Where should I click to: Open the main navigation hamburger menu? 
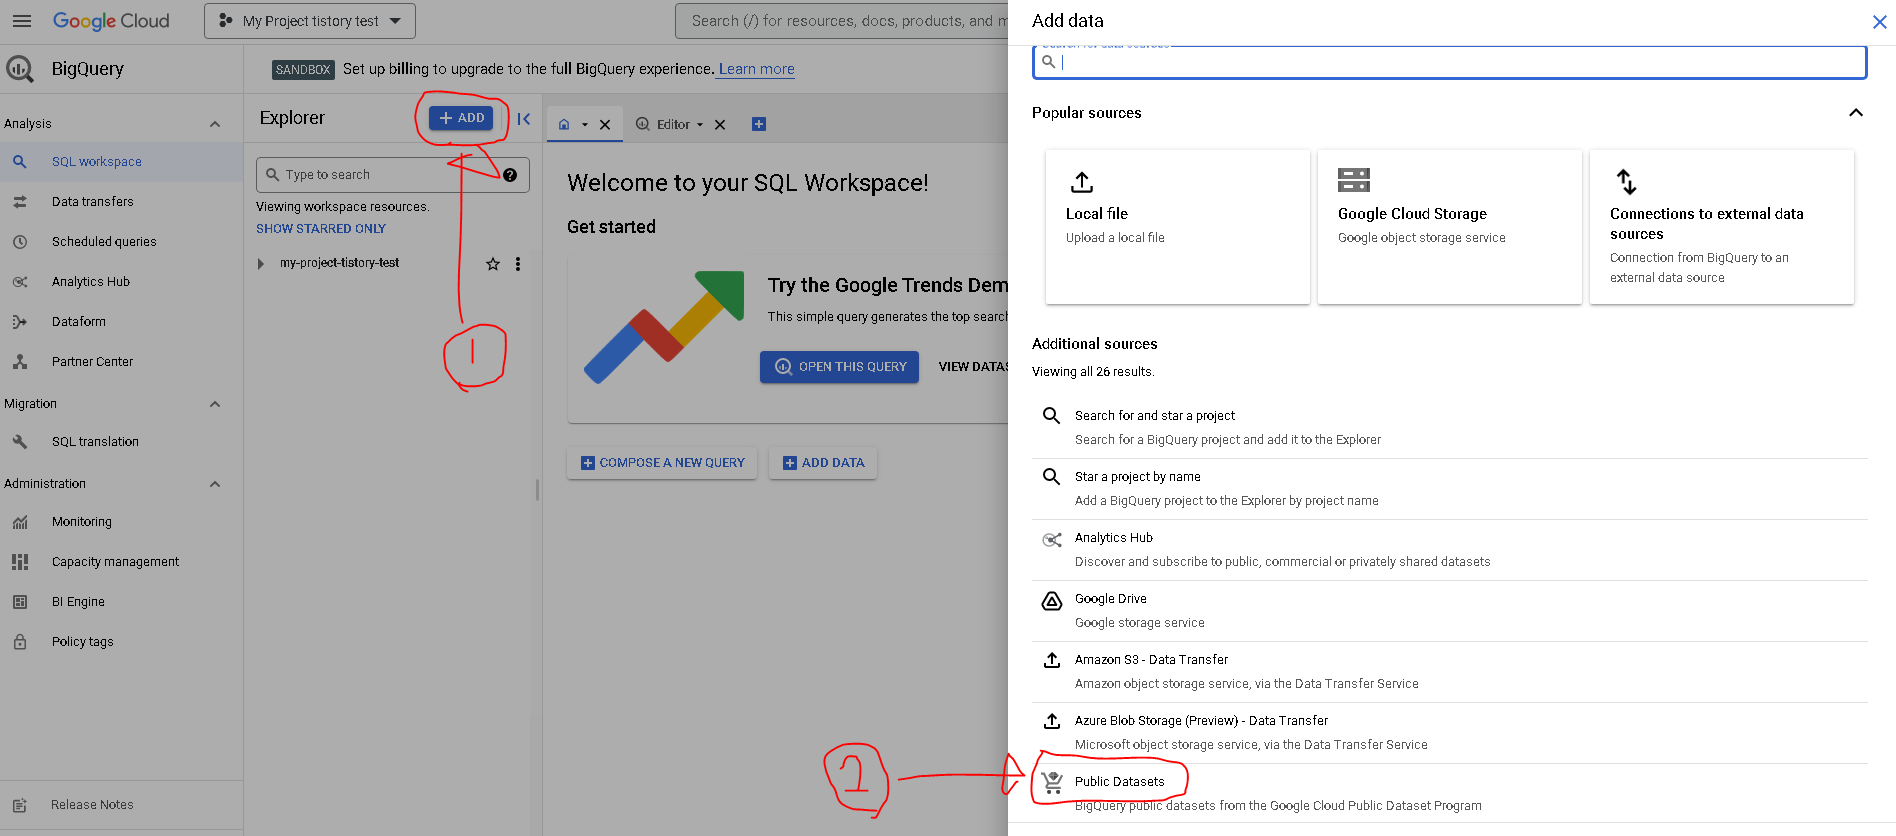click(21, 21)
